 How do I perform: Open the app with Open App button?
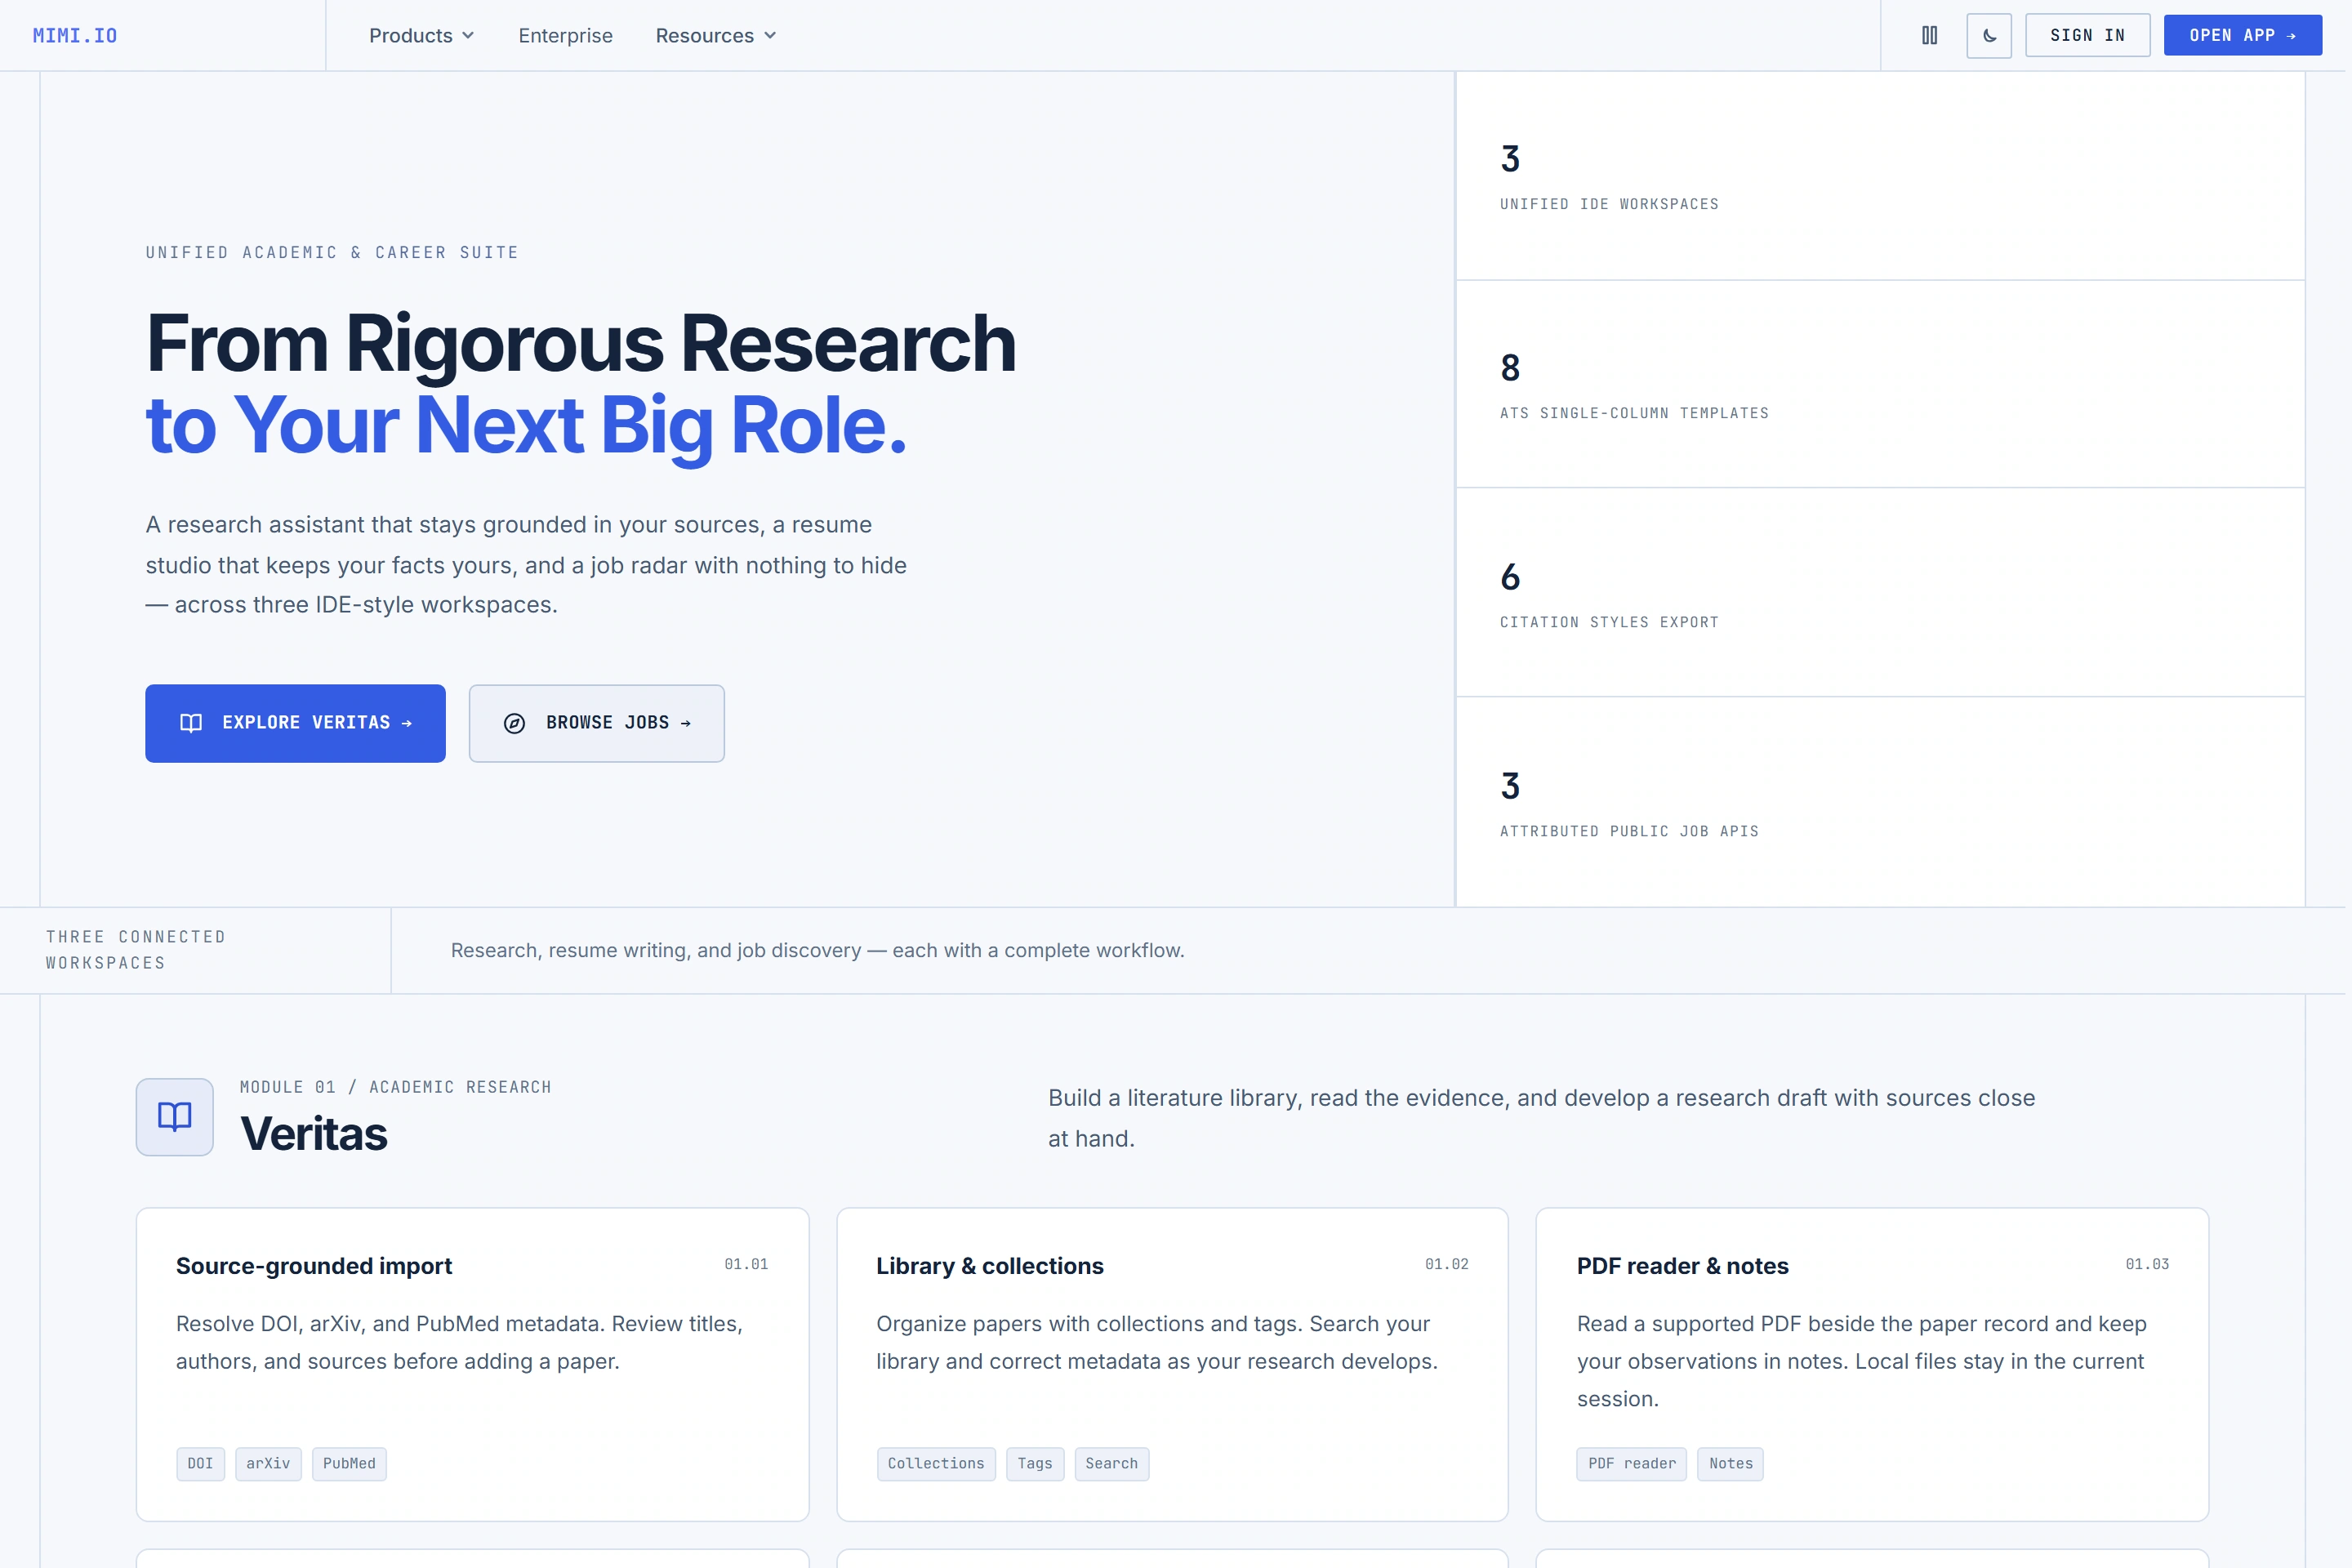2242,35
